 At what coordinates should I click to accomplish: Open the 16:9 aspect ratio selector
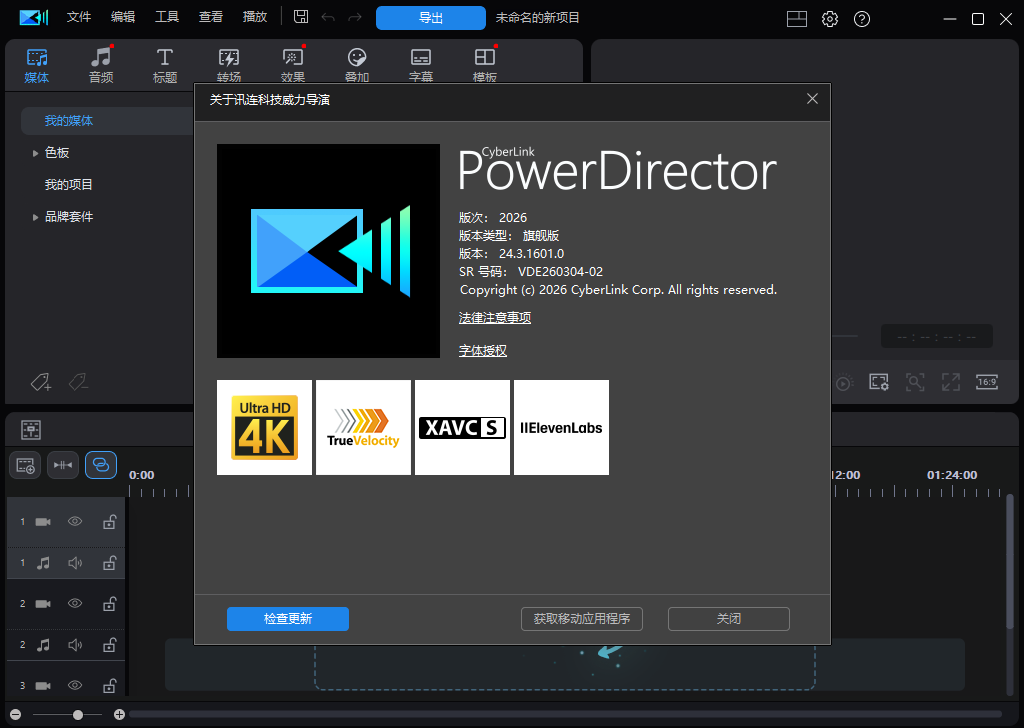(x=987, y=382)
